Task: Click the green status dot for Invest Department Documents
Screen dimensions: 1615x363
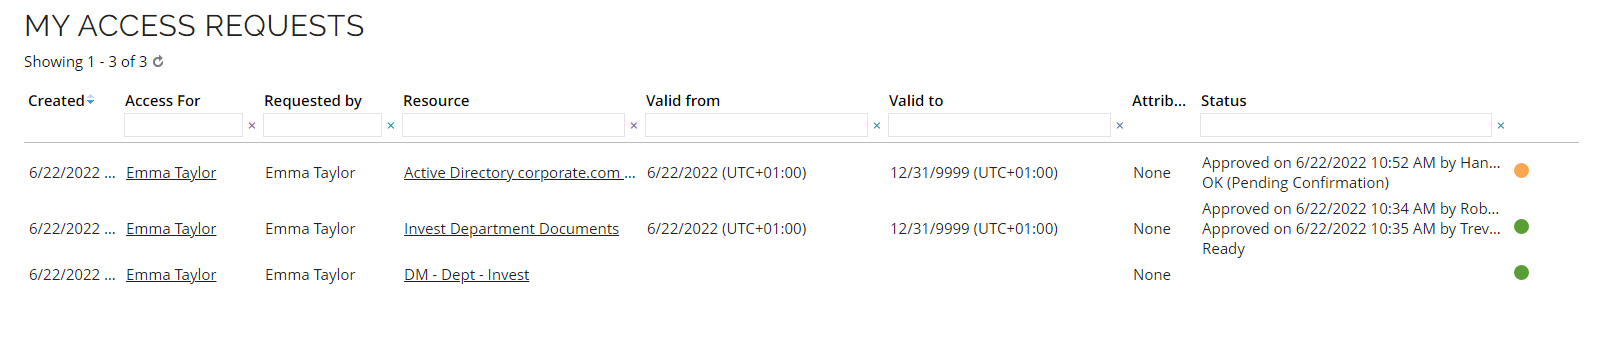Action: coord(1521,227)
